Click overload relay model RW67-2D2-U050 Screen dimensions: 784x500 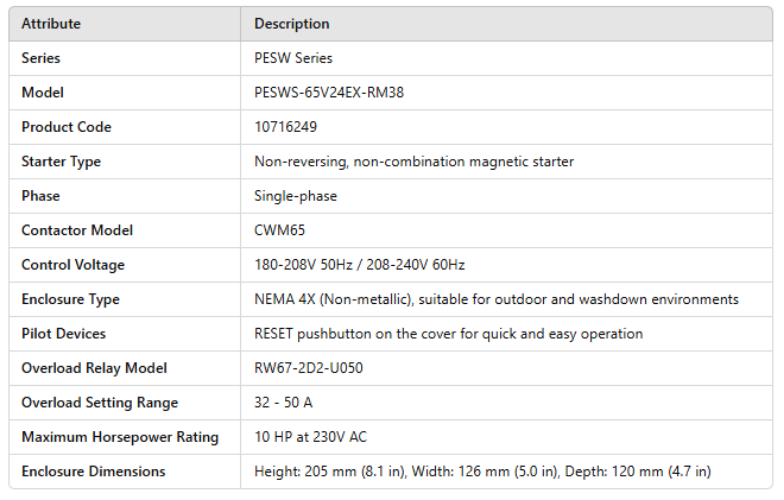pyautogui.click(x=308, y=368)
